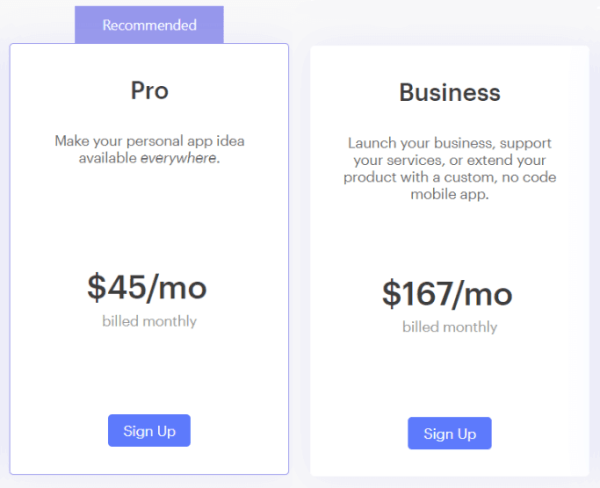This screenshot has height=488, width=600.
Task: Click the word "Make" in Pro description
Action: 71,141
